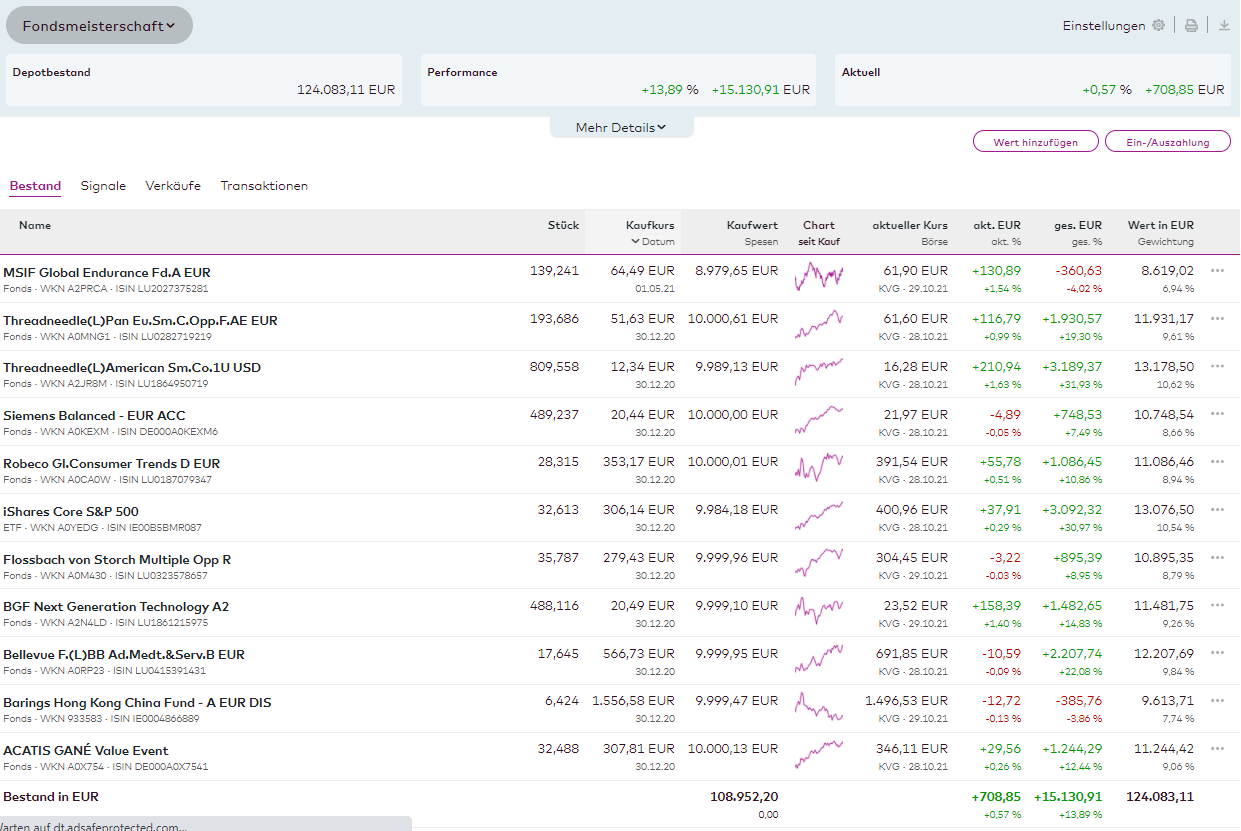Open three-dot menu for ACATIS GANÉ Value Event

pyautogui.click(x=1217, y=749)
